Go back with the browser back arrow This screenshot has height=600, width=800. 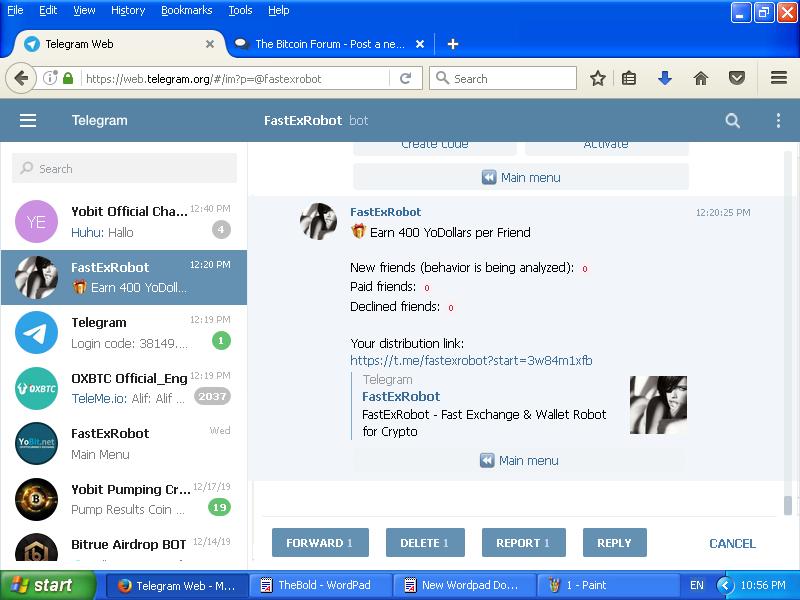21,79
